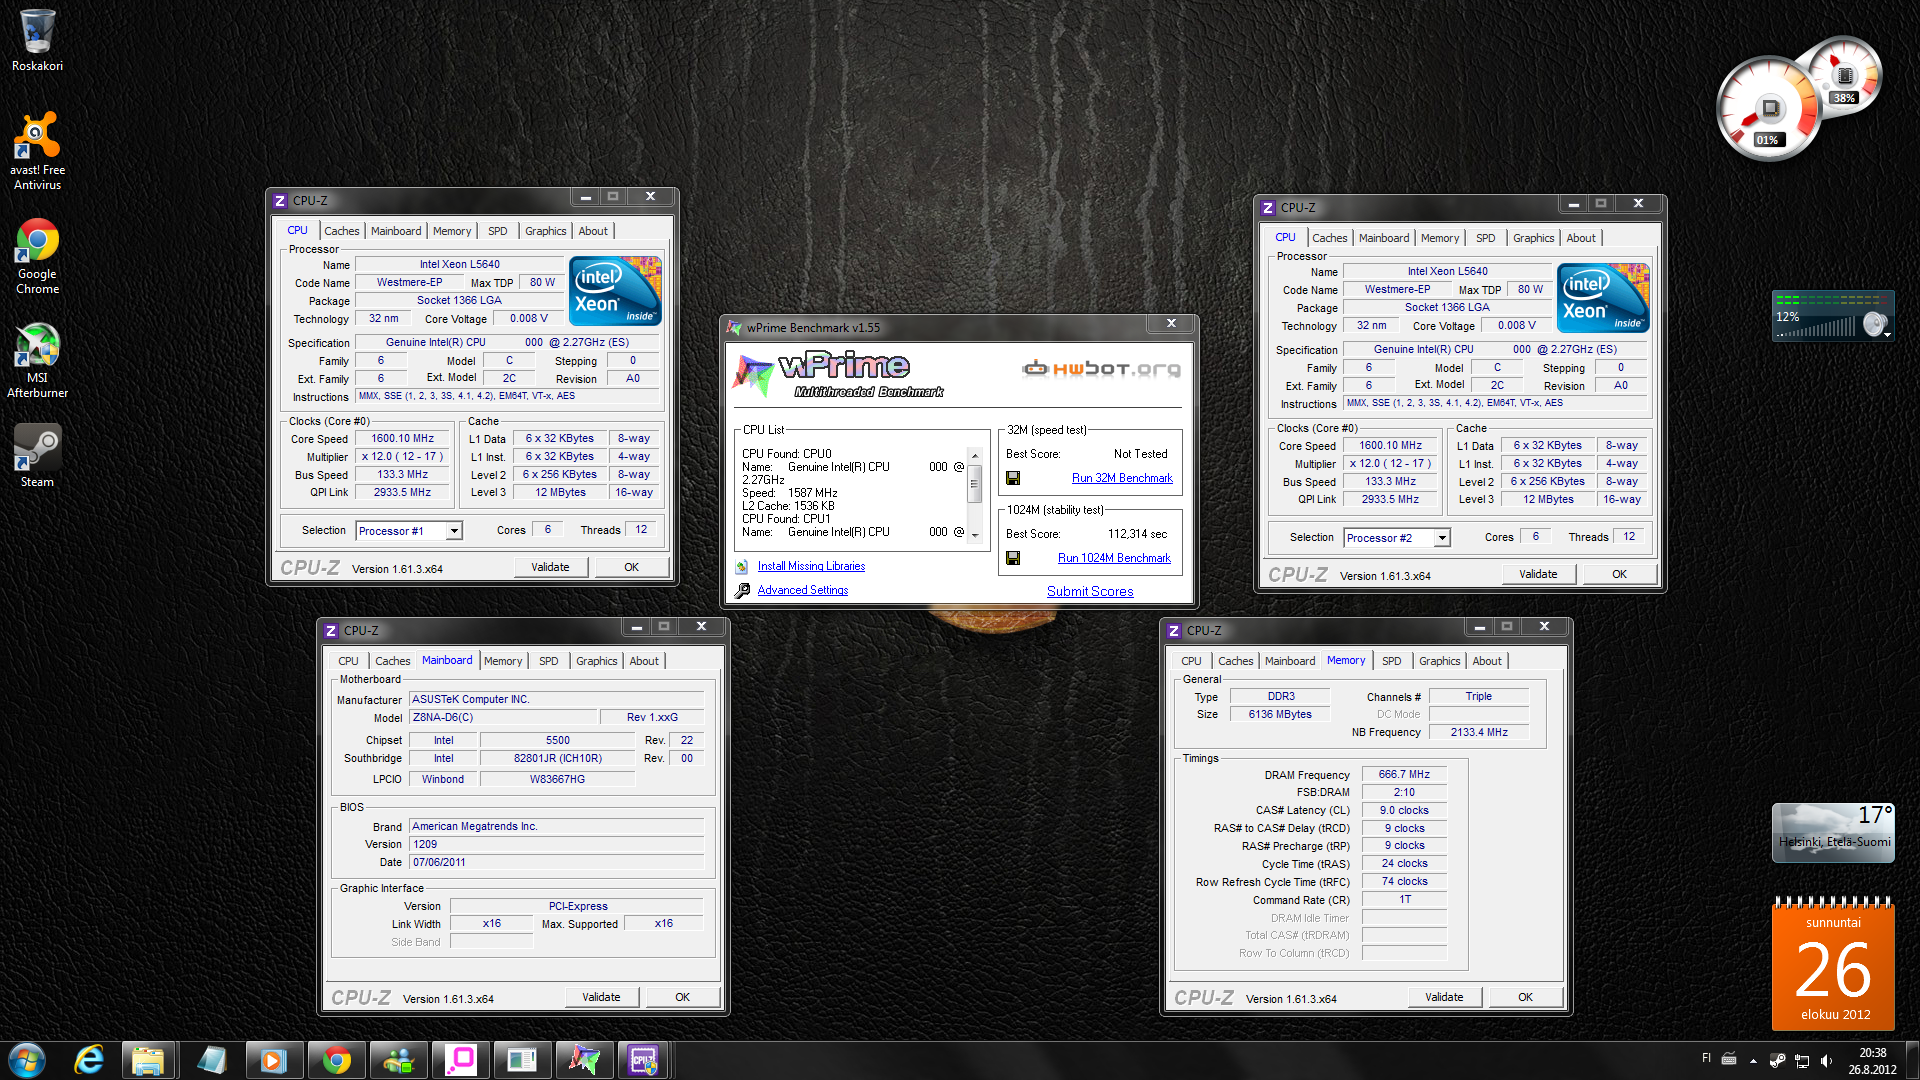Click the 666.7 MHz DRAM Frequency value
1920x1080 pixels.
[1404, 774]
